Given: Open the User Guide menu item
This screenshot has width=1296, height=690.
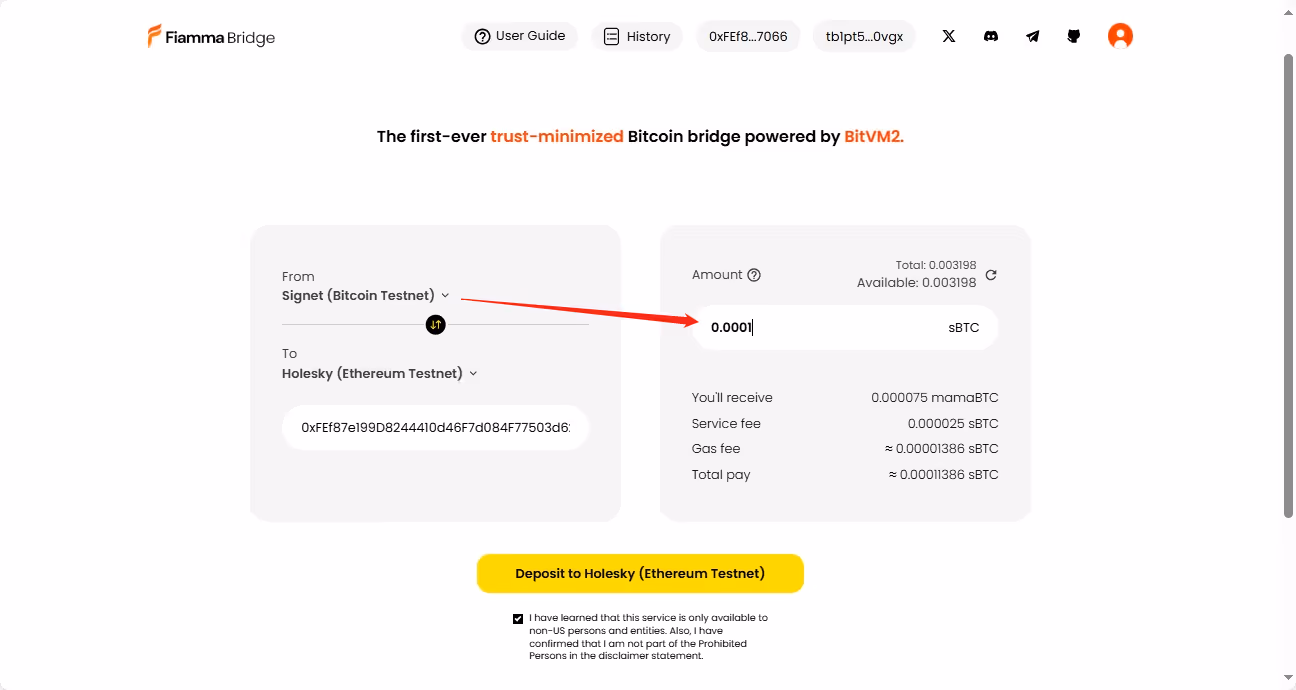Looking at the screenshot, I should tap(520, 36).
